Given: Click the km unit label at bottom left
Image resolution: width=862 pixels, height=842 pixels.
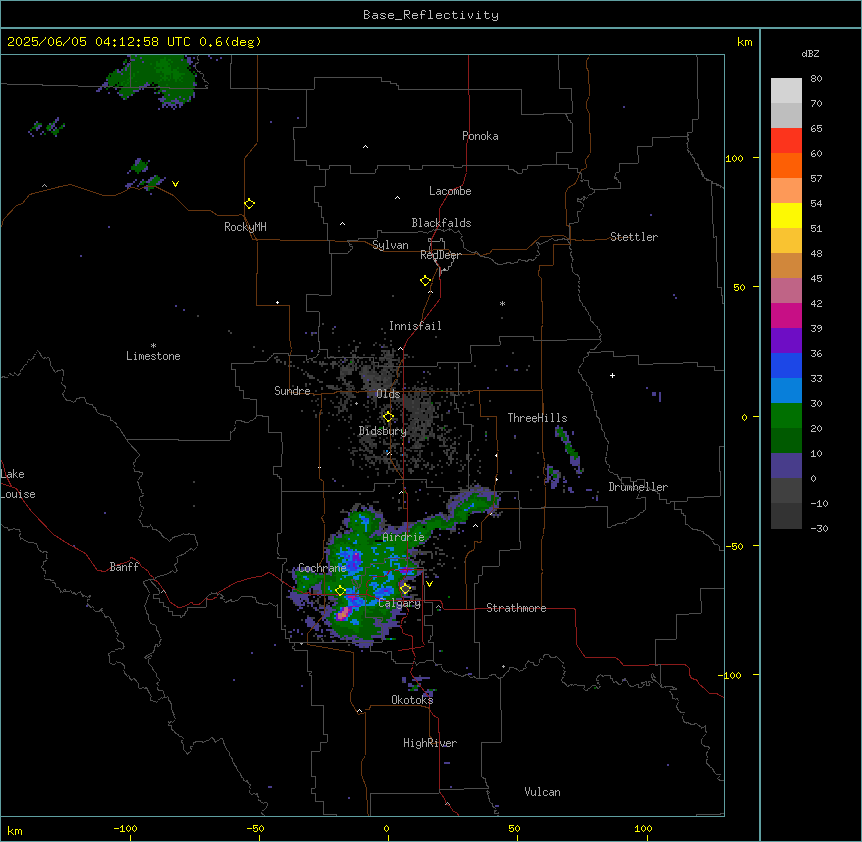Looking at the screenshot, I should 15,830.
